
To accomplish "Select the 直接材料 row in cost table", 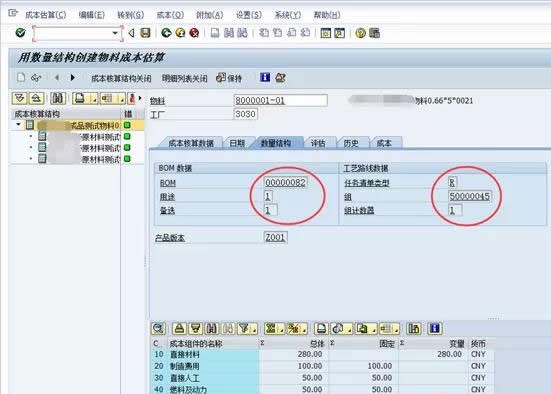I will tap(323, 354).
